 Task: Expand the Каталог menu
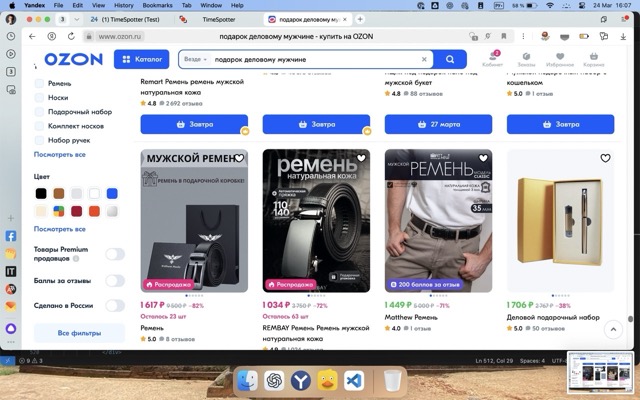tap(141, 59)
